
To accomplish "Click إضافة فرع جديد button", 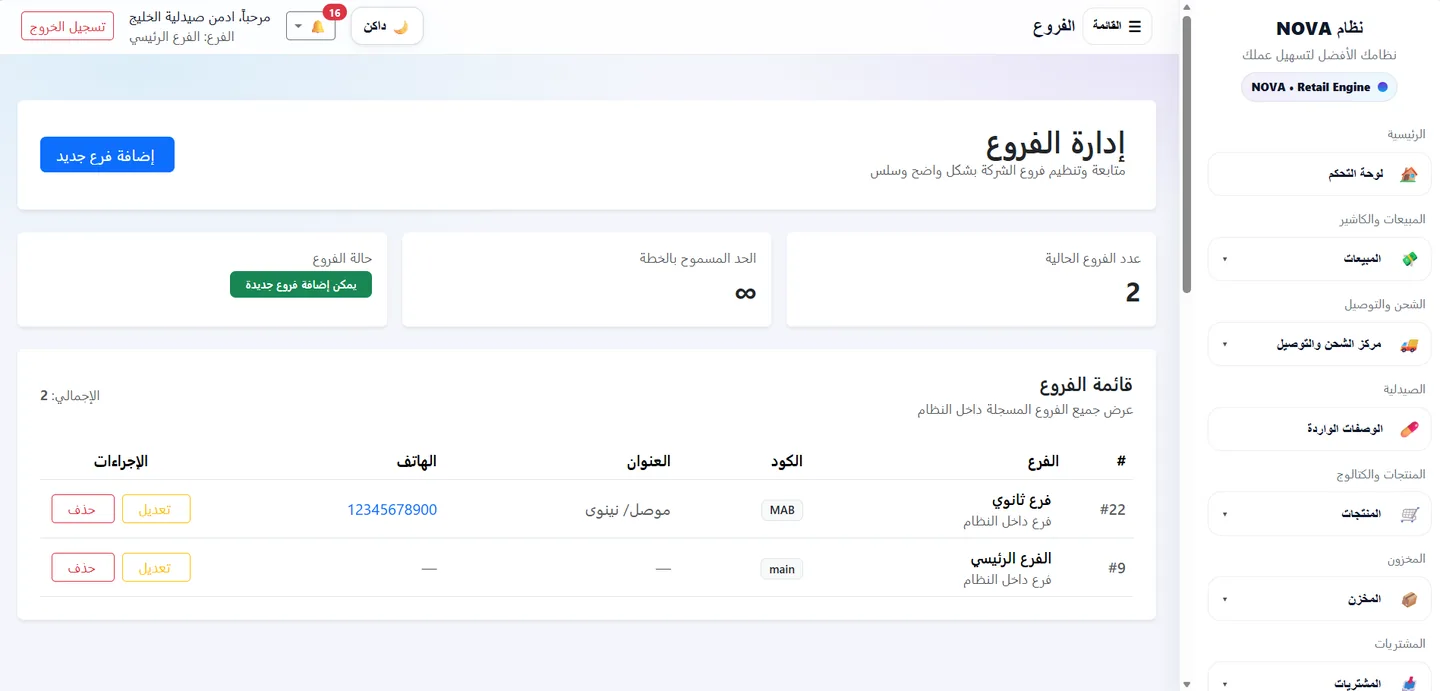I will tap(107, 155).
